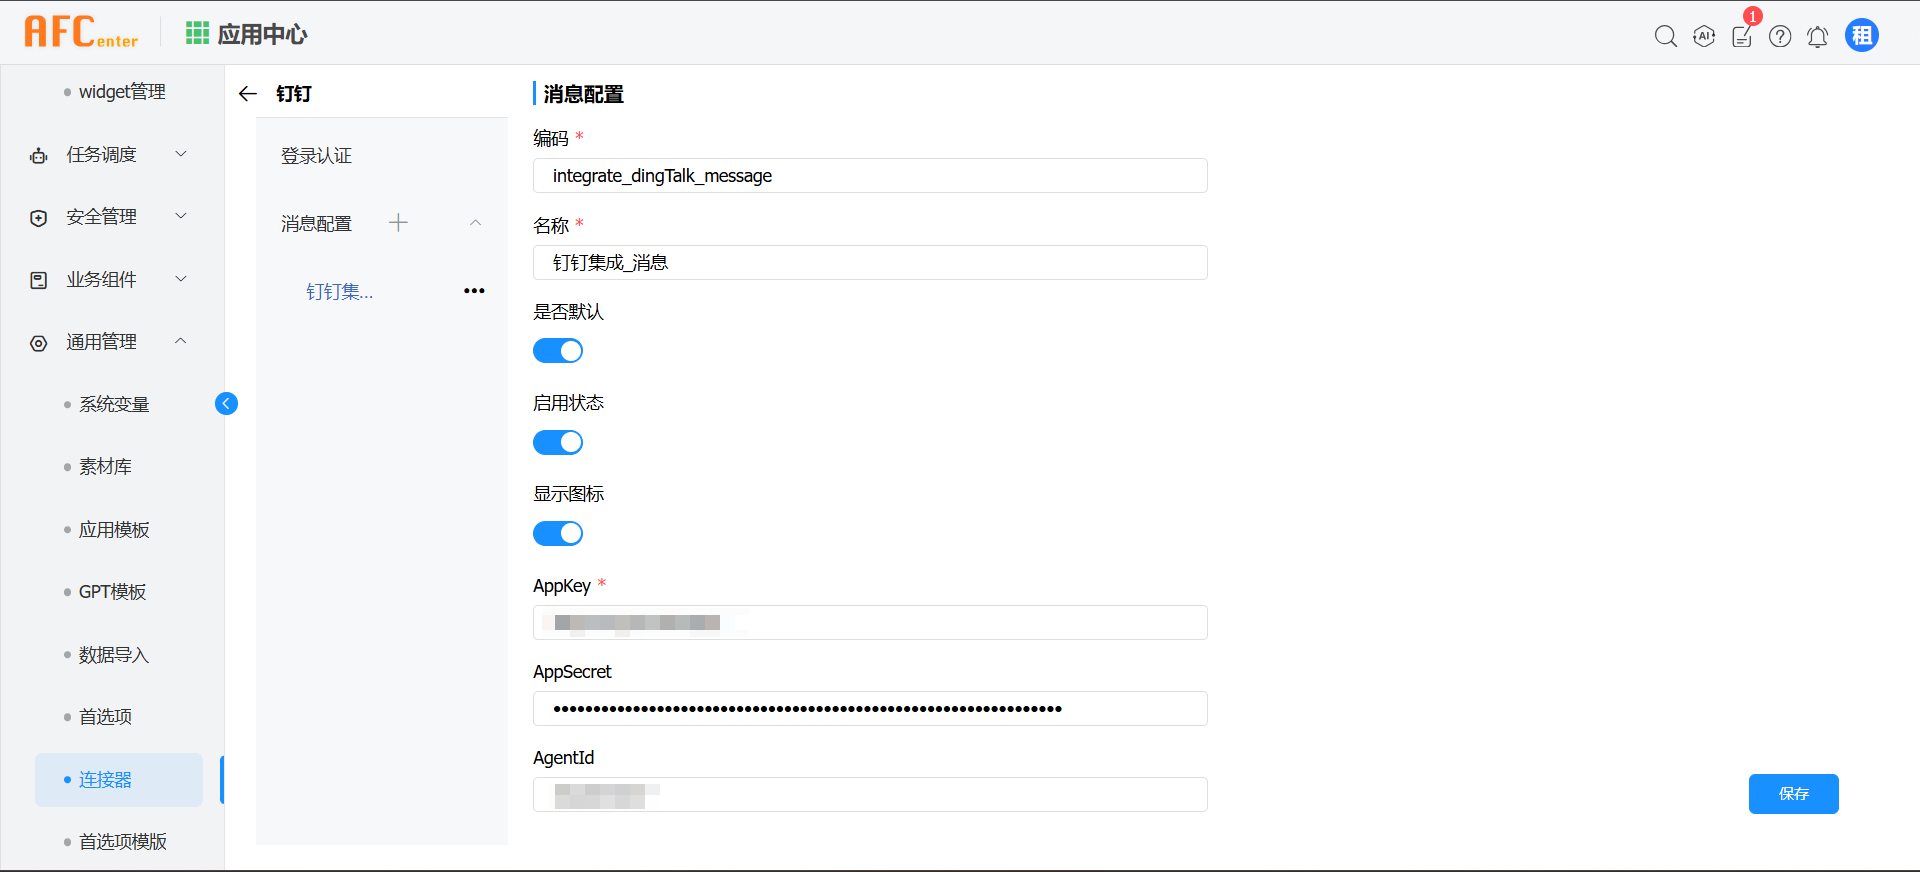Collapse the sidebar with blue arrow button
The image size is (1920, 872).
click(x=227, y=403)
